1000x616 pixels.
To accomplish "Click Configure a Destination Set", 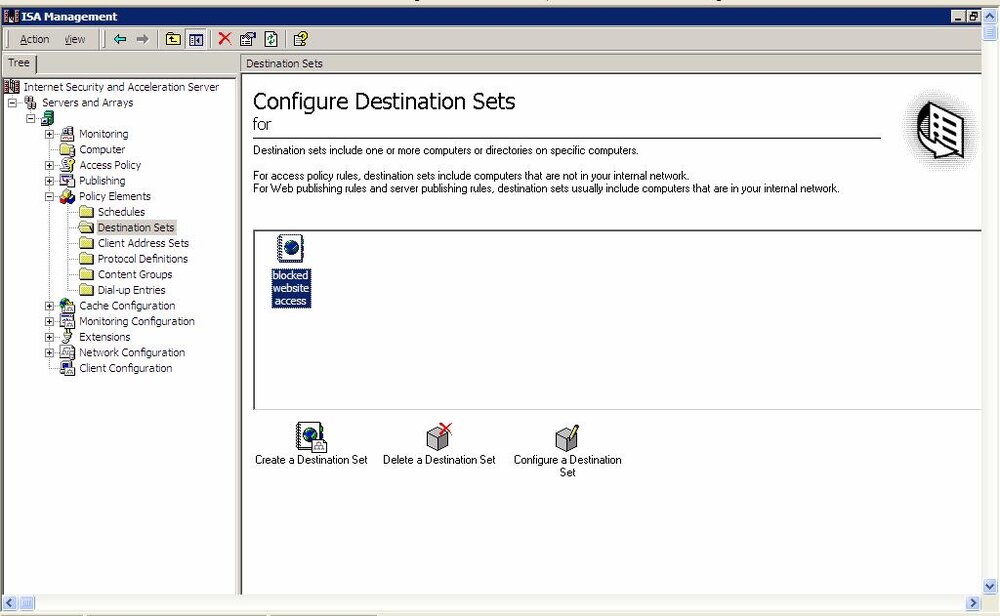I will [x=568, y=451].
